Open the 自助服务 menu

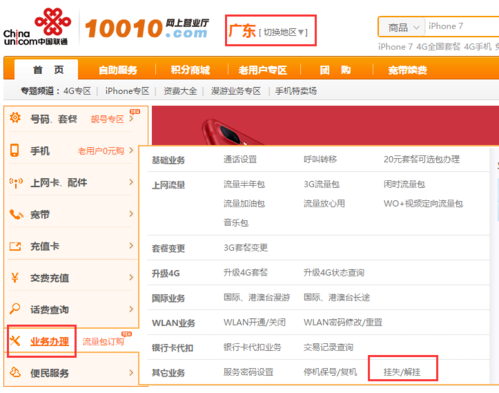[x=118, y=70]
